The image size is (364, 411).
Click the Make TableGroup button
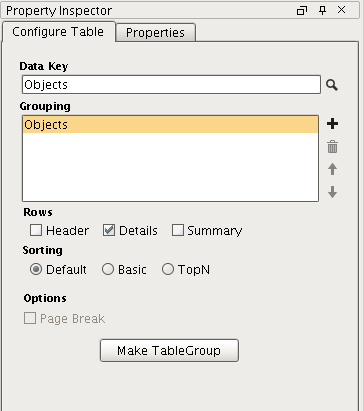[x=169, y=350]
